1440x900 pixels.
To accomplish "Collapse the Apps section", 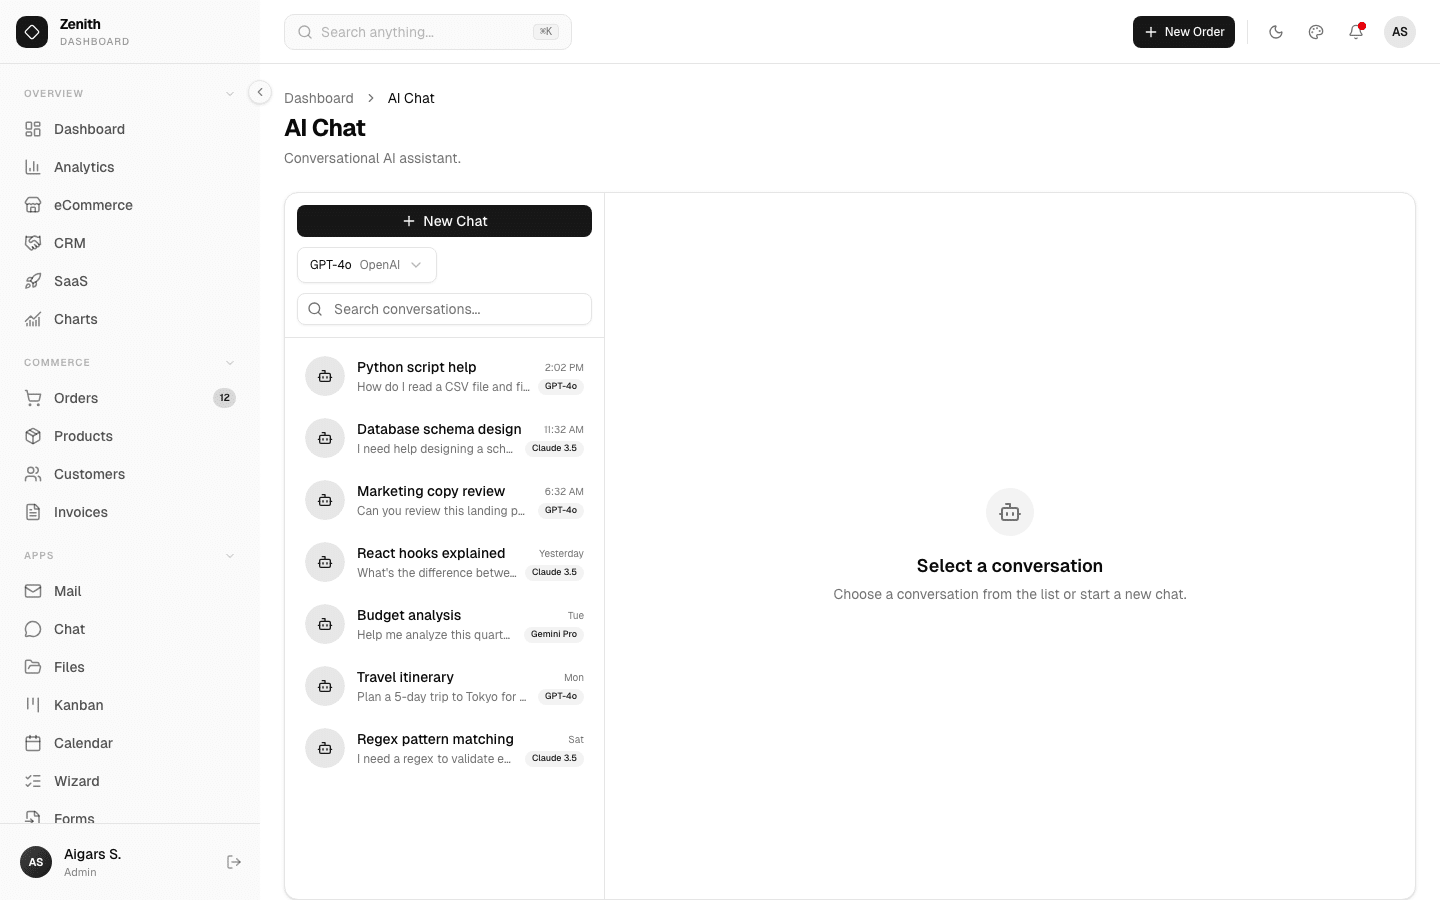I will [230, 555].
